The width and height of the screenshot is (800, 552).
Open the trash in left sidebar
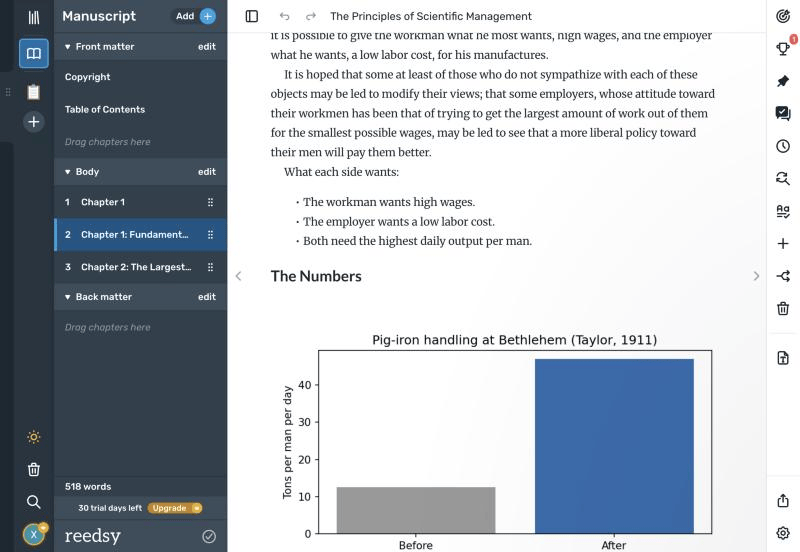tap(34, 469)
